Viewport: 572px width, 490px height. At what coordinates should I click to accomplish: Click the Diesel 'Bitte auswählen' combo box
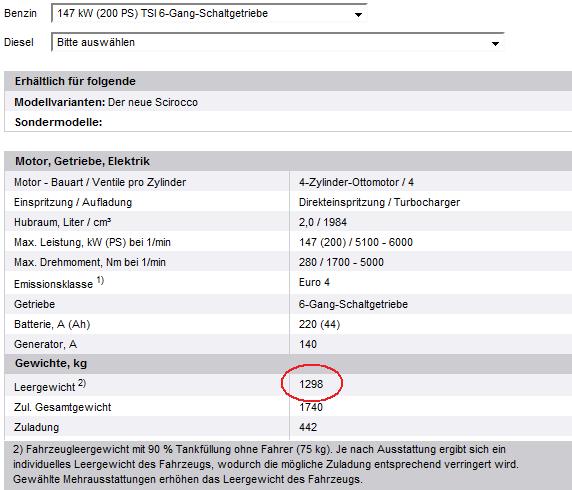(x=278, y=42)
